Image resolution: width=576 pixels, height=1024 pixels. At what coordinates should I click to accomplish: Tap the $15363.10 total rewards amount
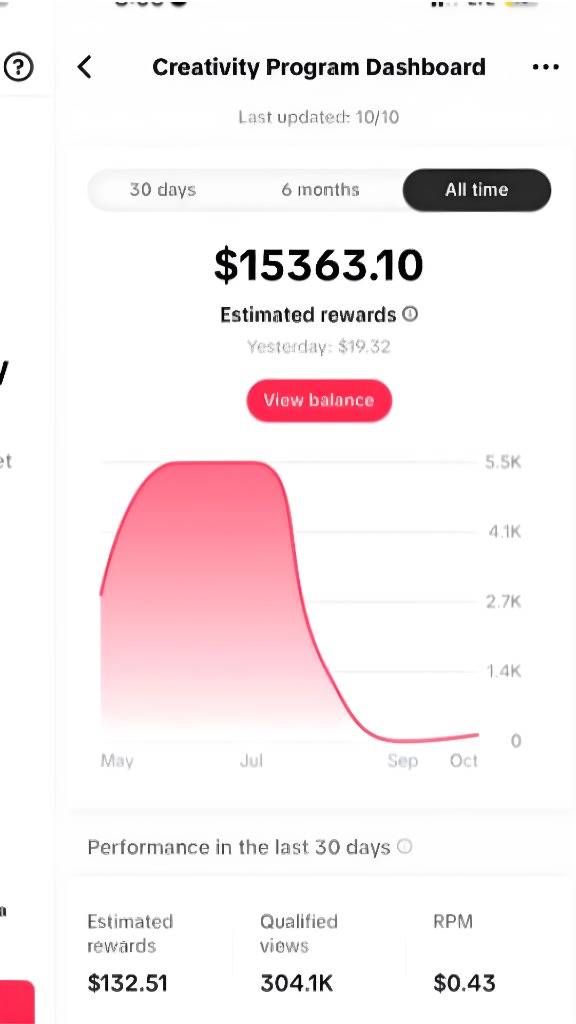319,265
